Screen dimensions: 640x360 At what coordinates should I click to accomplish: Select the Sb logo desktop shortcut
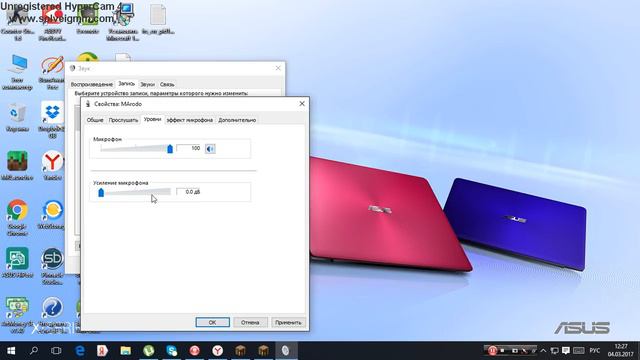(x=52, y=266)
